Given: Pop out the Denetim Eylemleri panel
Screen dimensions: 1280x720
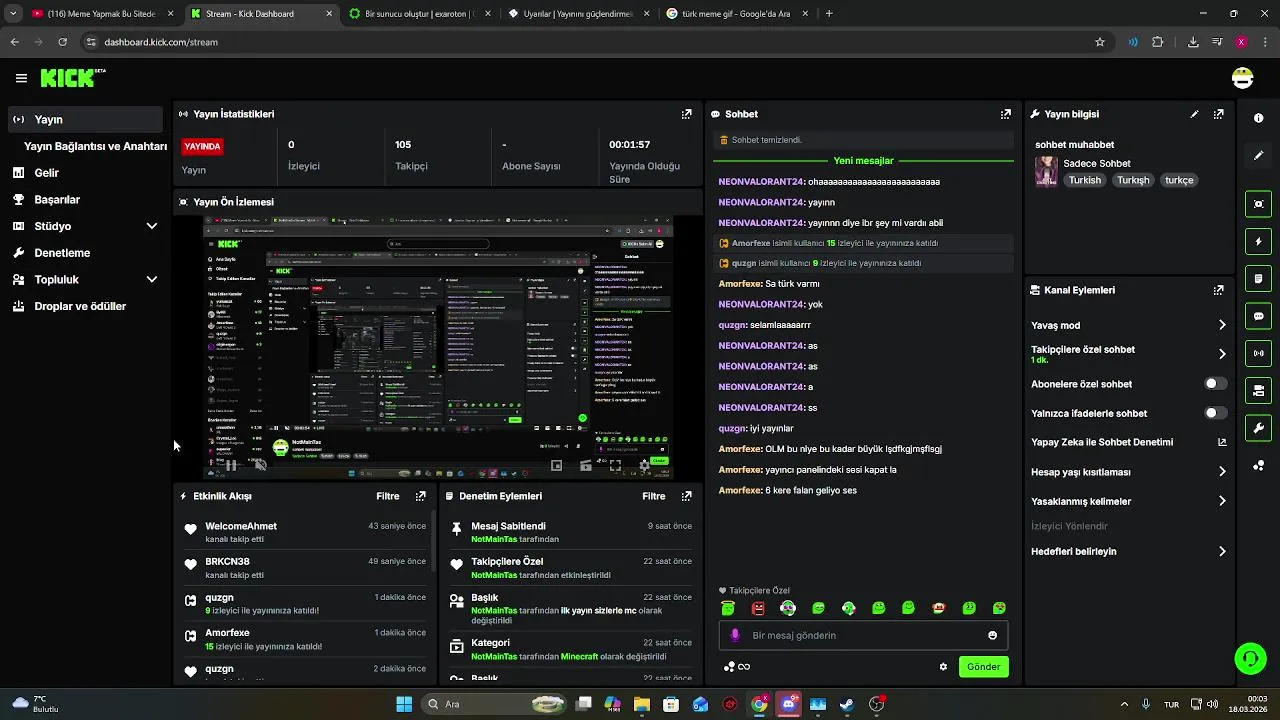Looking at the screenshot, I should pos(686,496).
